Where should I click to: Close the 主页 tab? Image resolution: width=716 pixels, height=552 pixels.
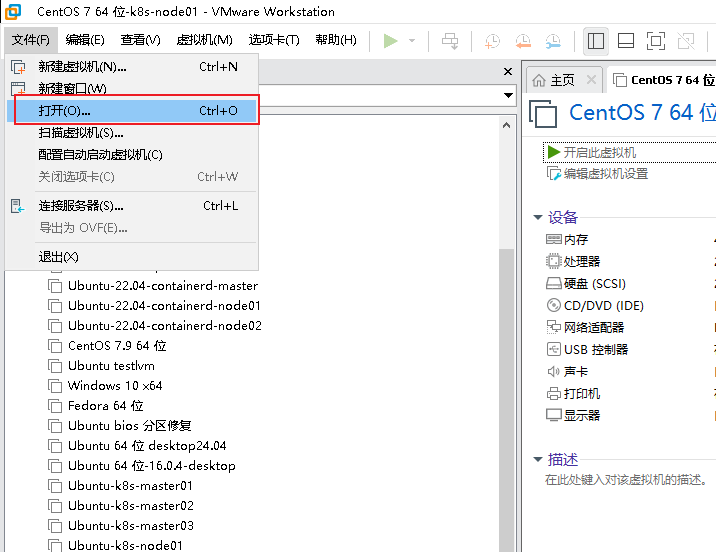[x=591, y=80]
